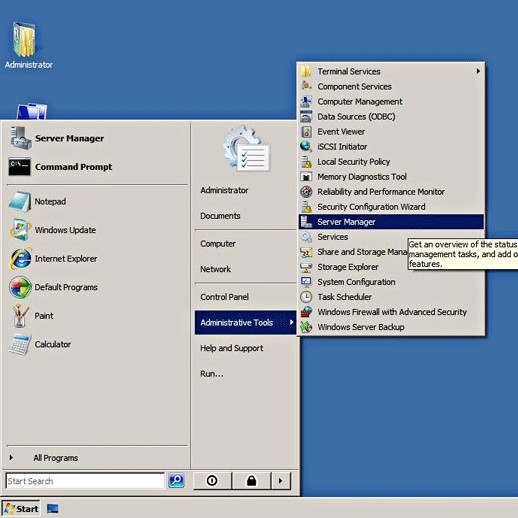Launch Windows Update from its icon
The width and height of the screenshot is (518, 518).
pyautogui.click(x=20, y=230)
